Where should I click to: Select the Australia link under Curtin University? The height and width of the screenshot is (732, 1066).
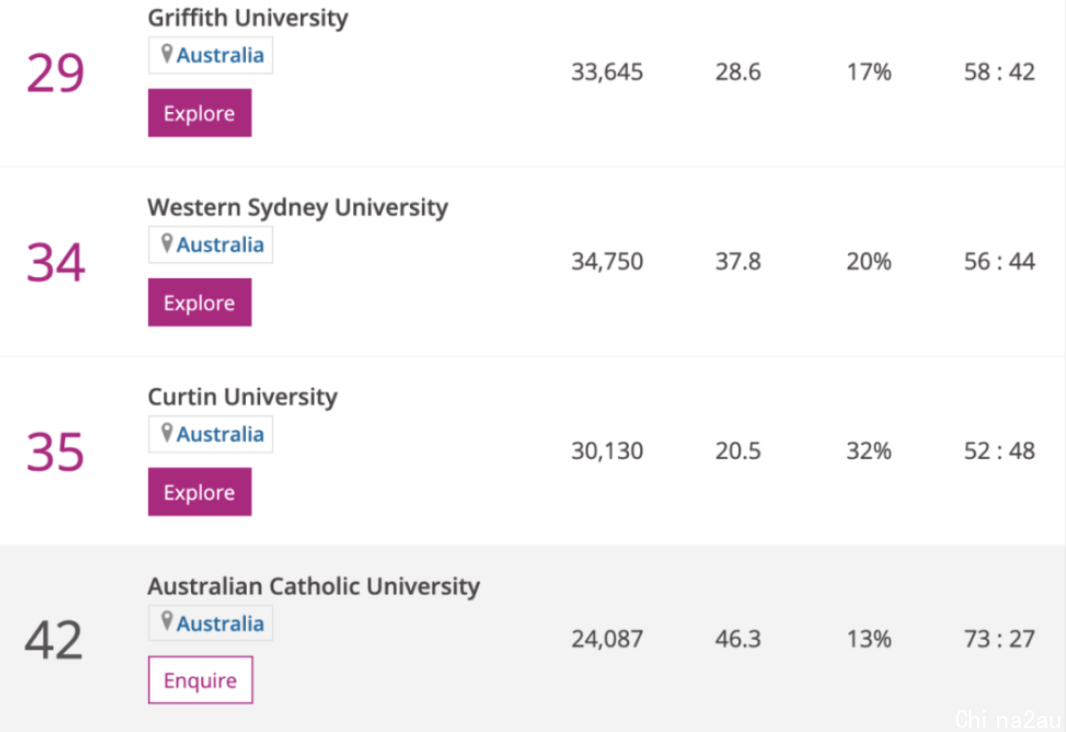[x=220, y=434]
